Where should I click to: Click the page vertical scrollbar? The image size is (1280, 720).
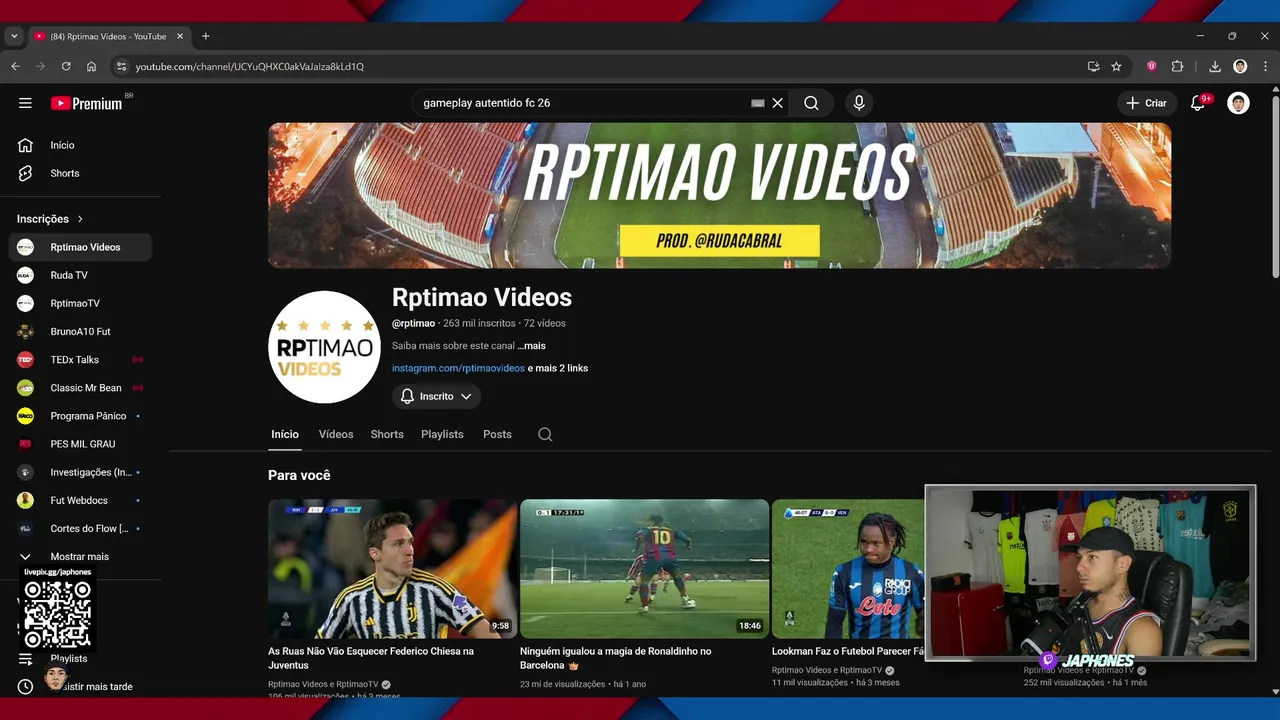(x=1275, y=185)
